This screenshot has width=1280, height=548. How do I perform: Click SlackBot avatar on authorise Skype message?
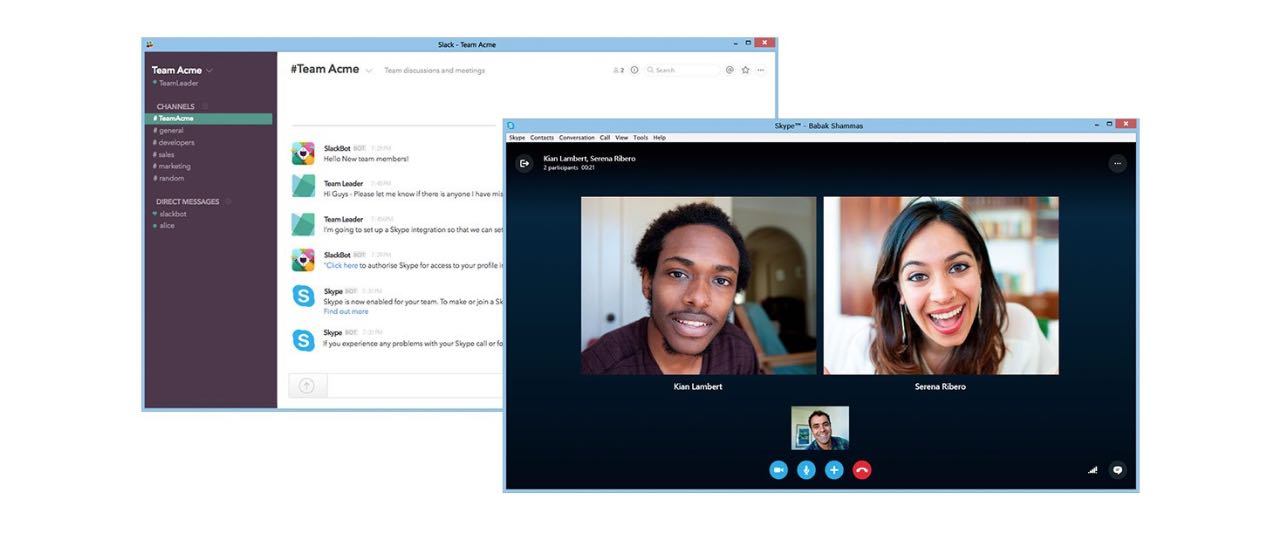coord(303,260)
